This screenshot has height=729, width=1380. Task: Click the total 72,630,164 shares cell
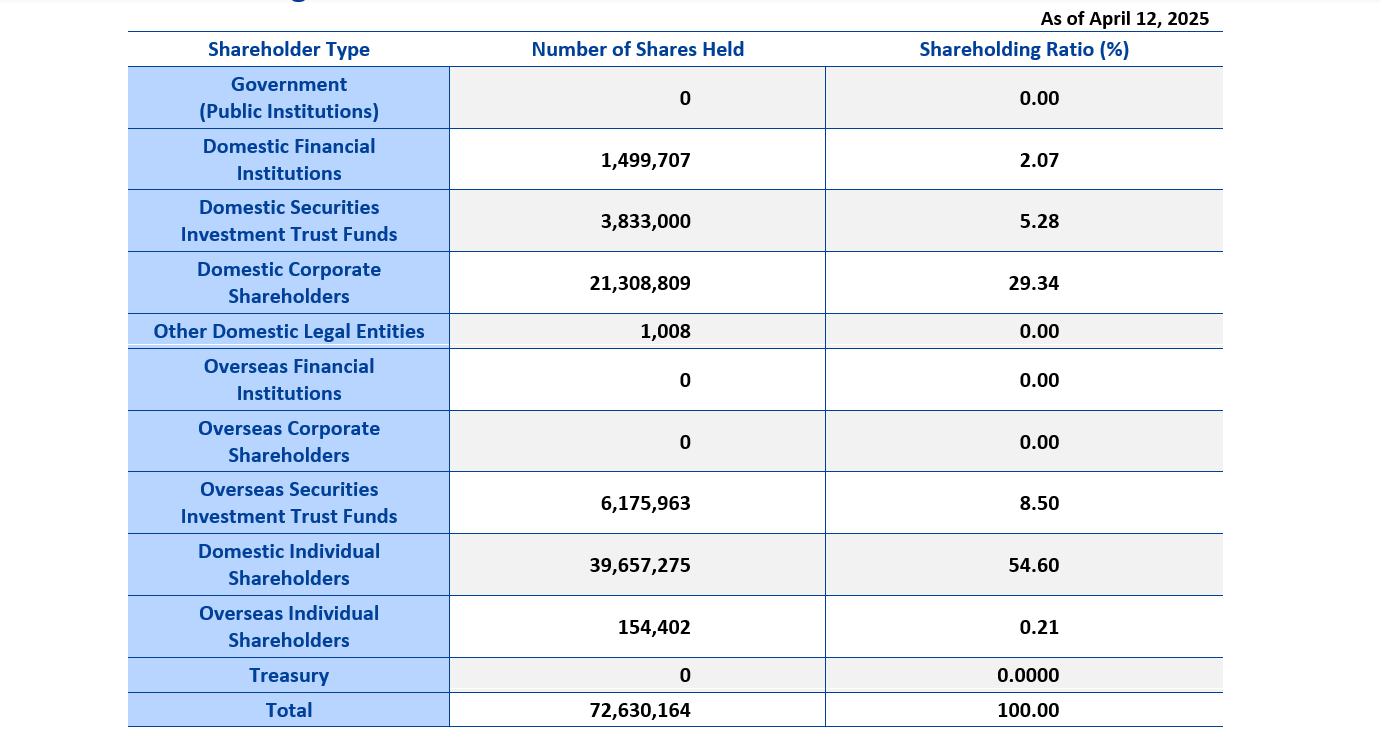(x=640, y=710)
